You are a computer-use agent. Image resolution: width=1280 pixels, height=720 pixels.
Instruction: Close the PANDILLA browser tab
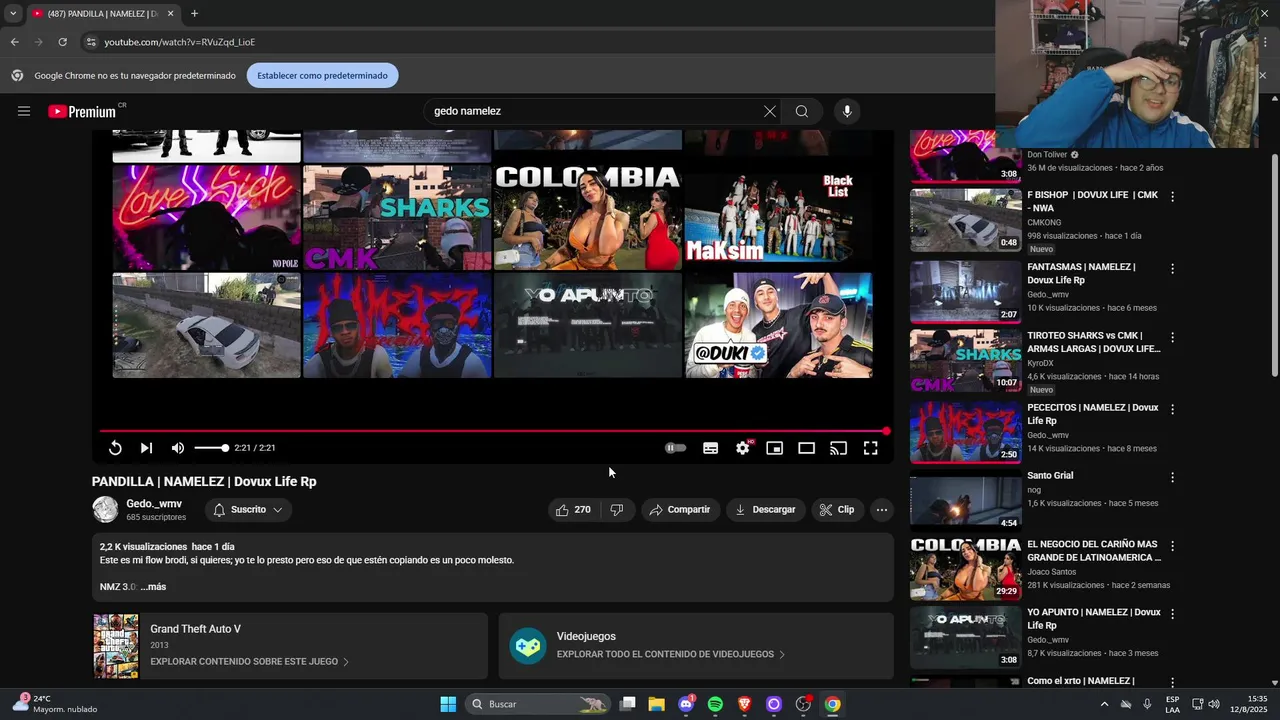coord(170,14)
